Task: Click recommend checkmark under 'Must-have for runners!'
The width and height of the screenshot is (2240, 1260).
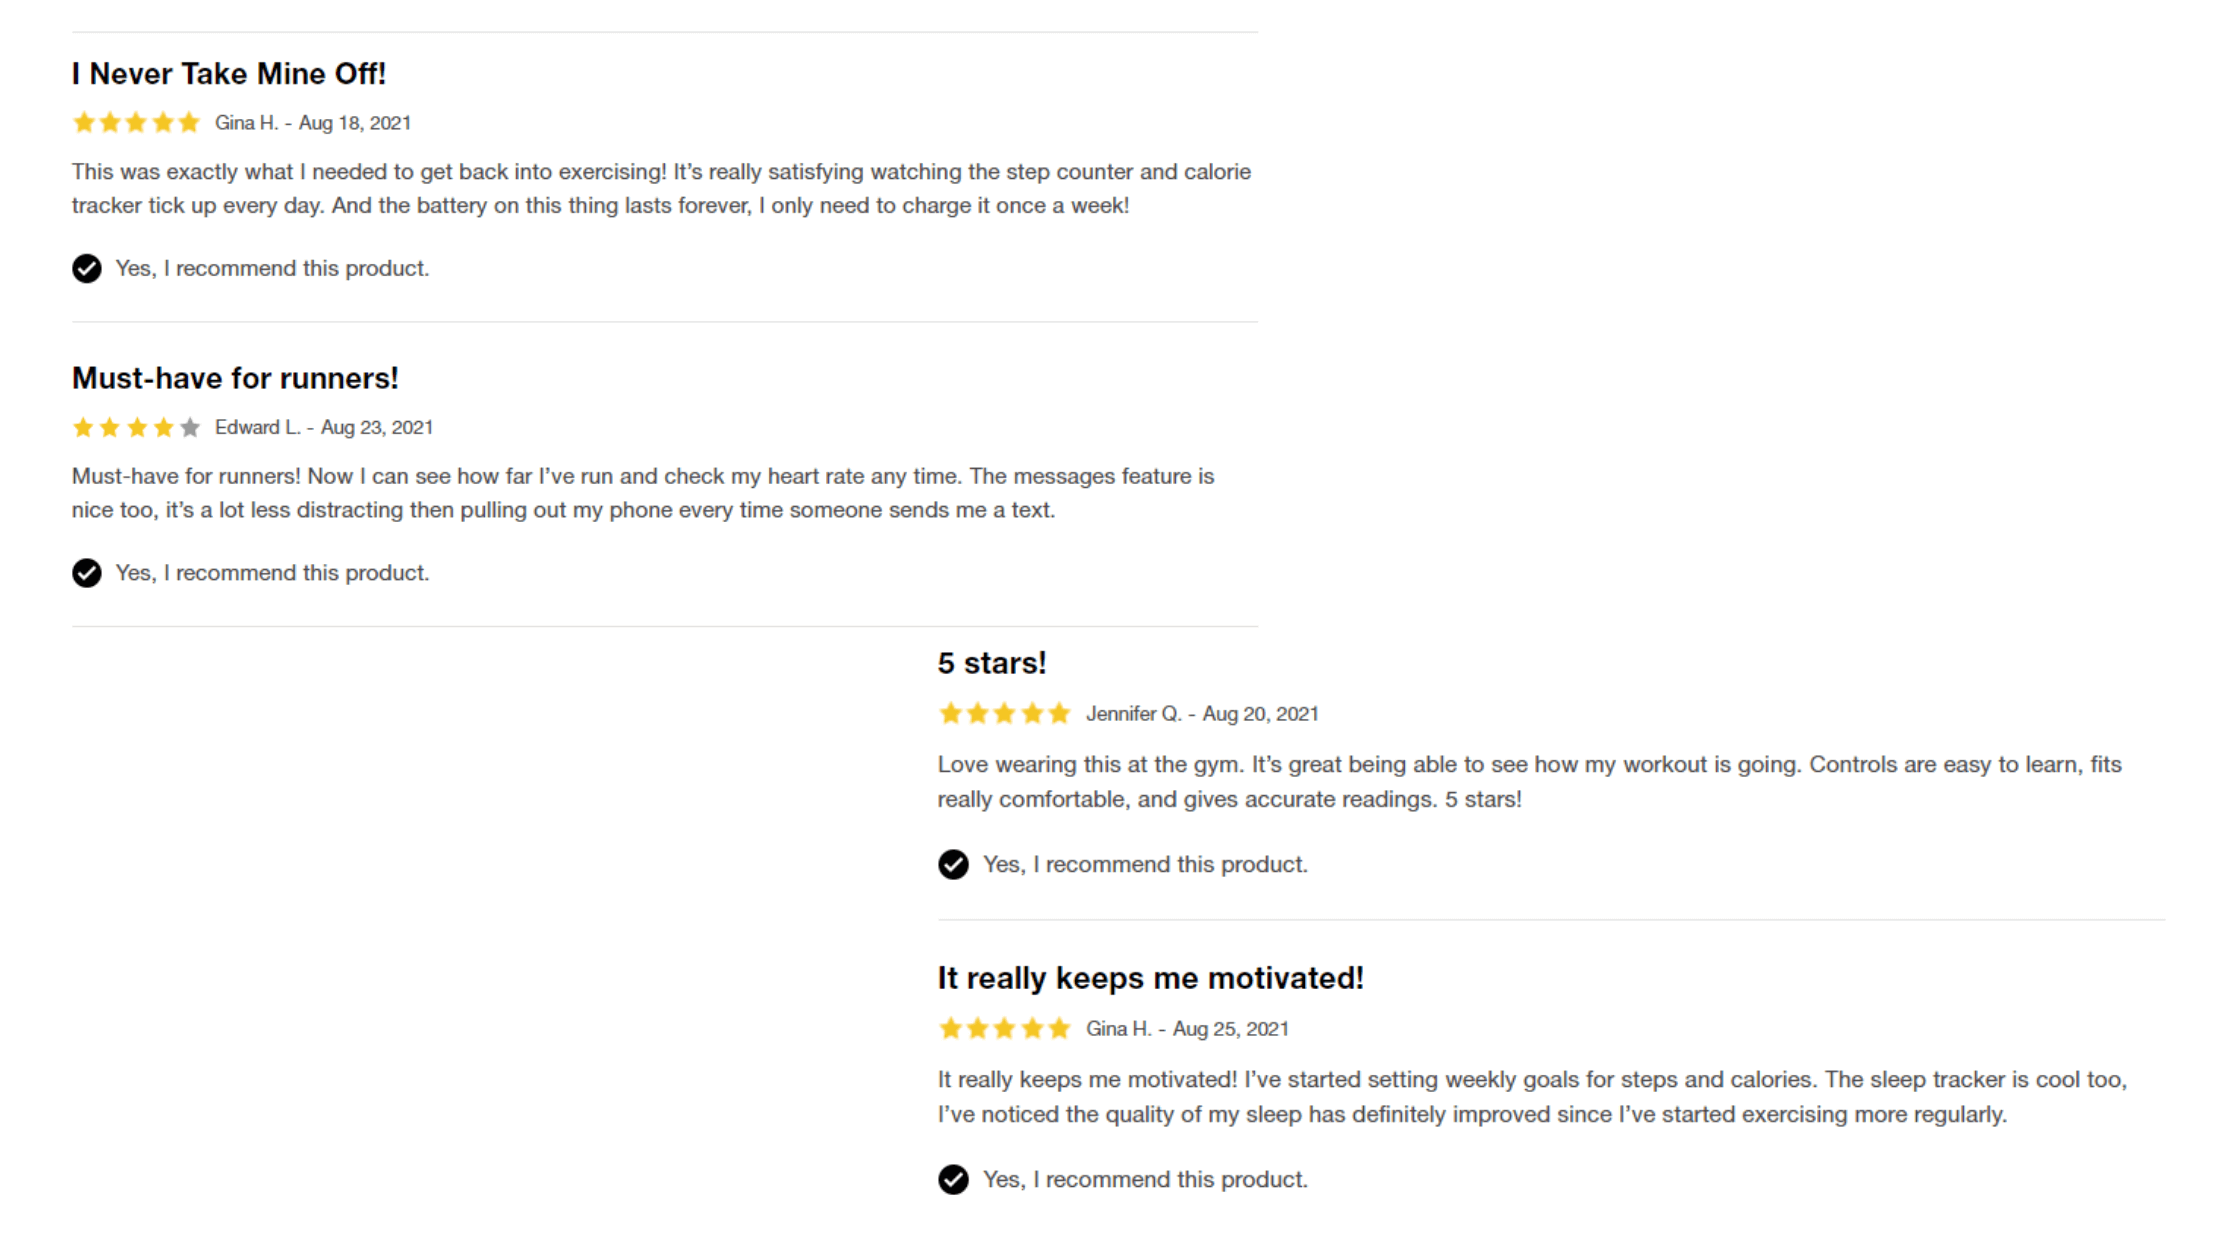Action: (x=87, y=573)
